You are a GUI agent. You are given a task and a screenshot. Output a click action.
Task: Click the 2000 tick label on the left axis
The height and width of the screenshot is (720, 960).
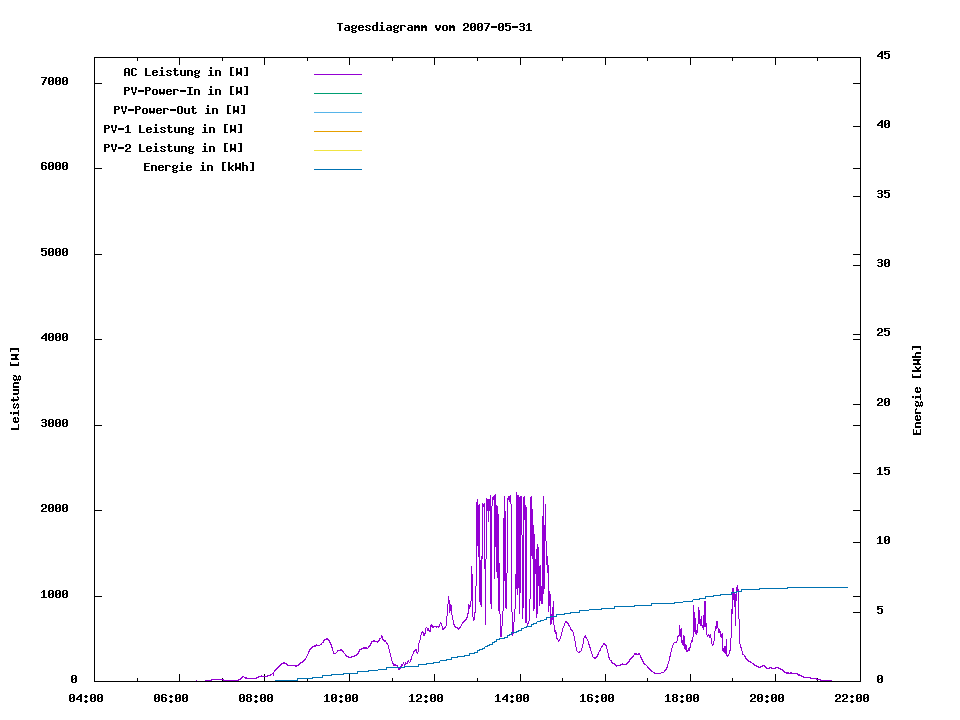[53, 509]
